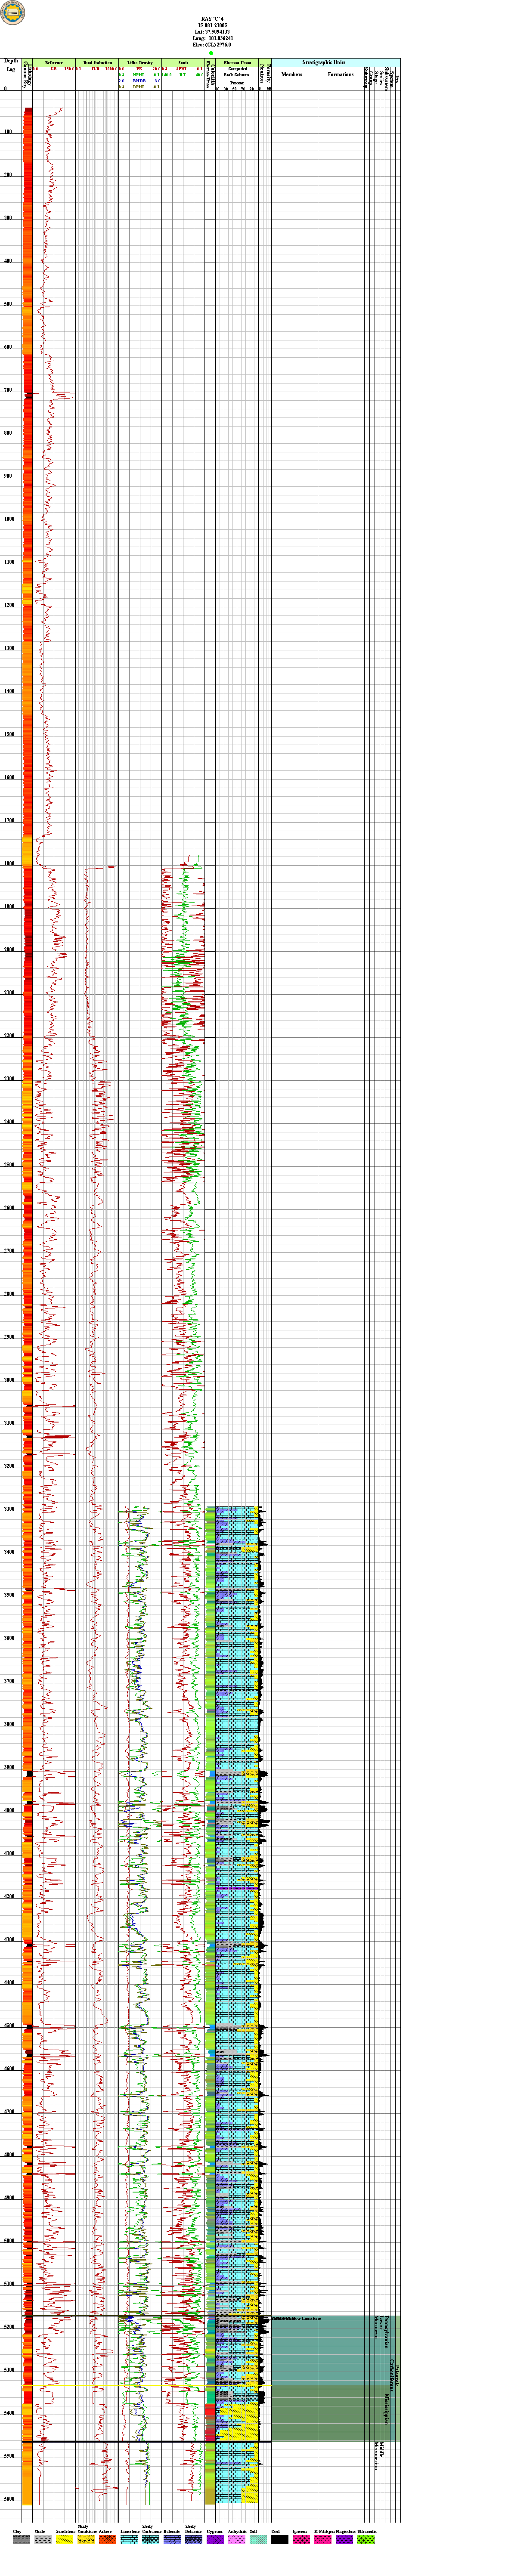Click the Formations column heading

(x=341, y=75)
